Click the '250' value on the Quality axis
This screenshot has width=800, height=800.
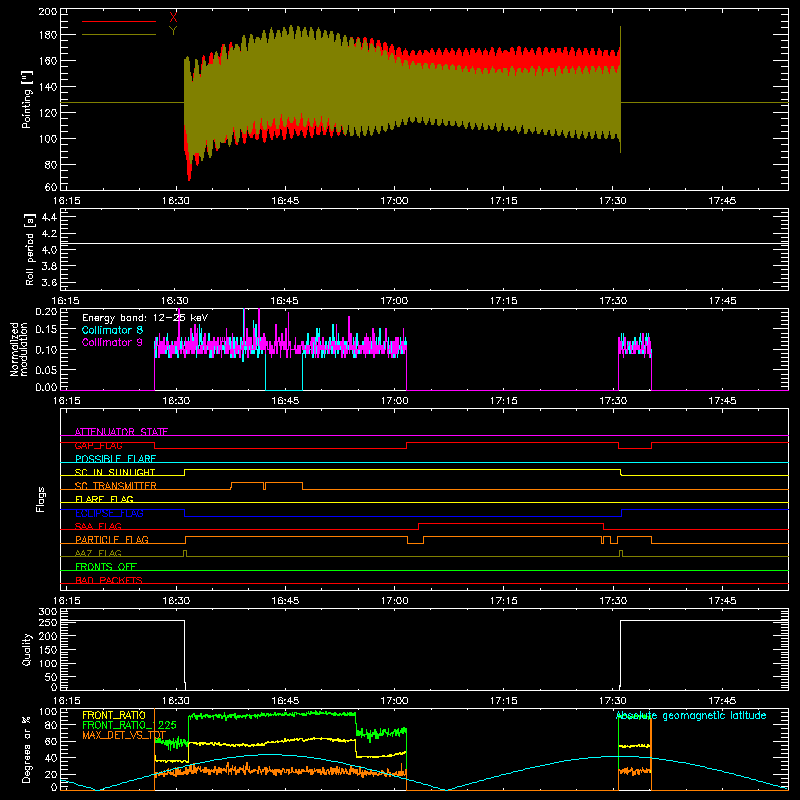48,623
